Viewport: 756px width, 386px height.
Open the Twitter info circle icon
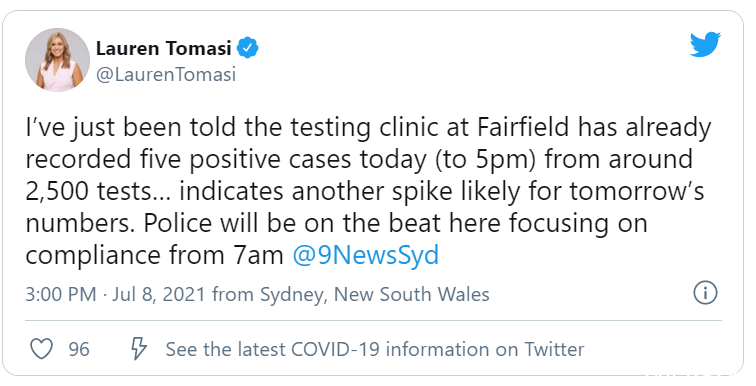coord(705,293)
